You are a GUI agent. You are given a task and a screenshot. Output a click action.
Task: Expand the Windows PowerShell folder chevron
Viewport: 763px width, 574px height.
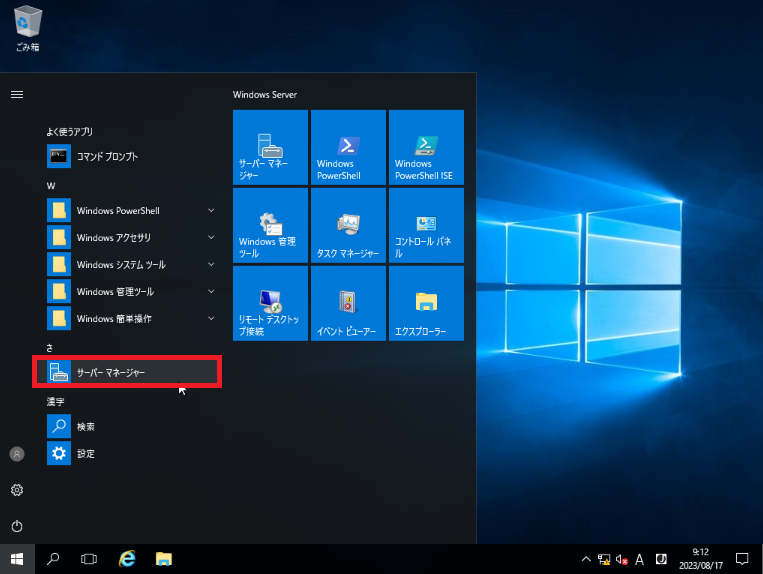(x=211, y=211)
